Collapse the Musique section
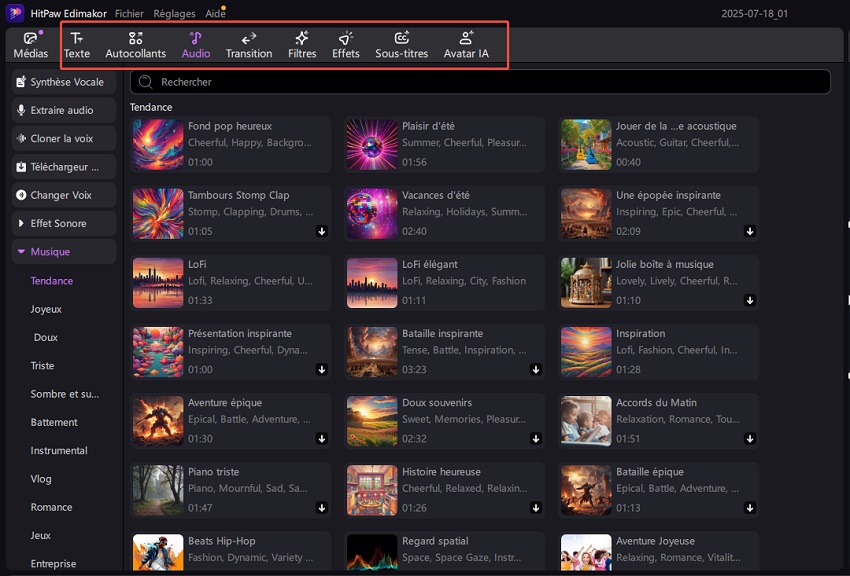Image resolution: width=850 pixels, height=576 pixels. tap(64, 251)
